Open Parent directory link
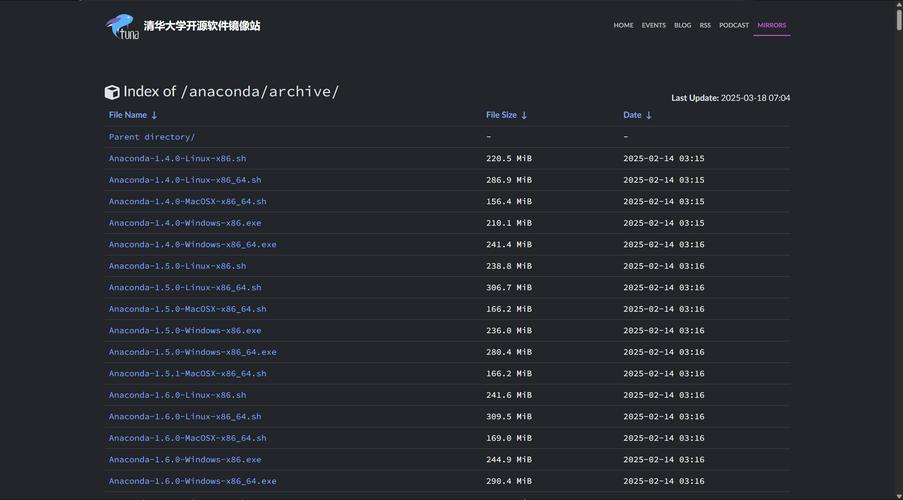 (152, 137)
